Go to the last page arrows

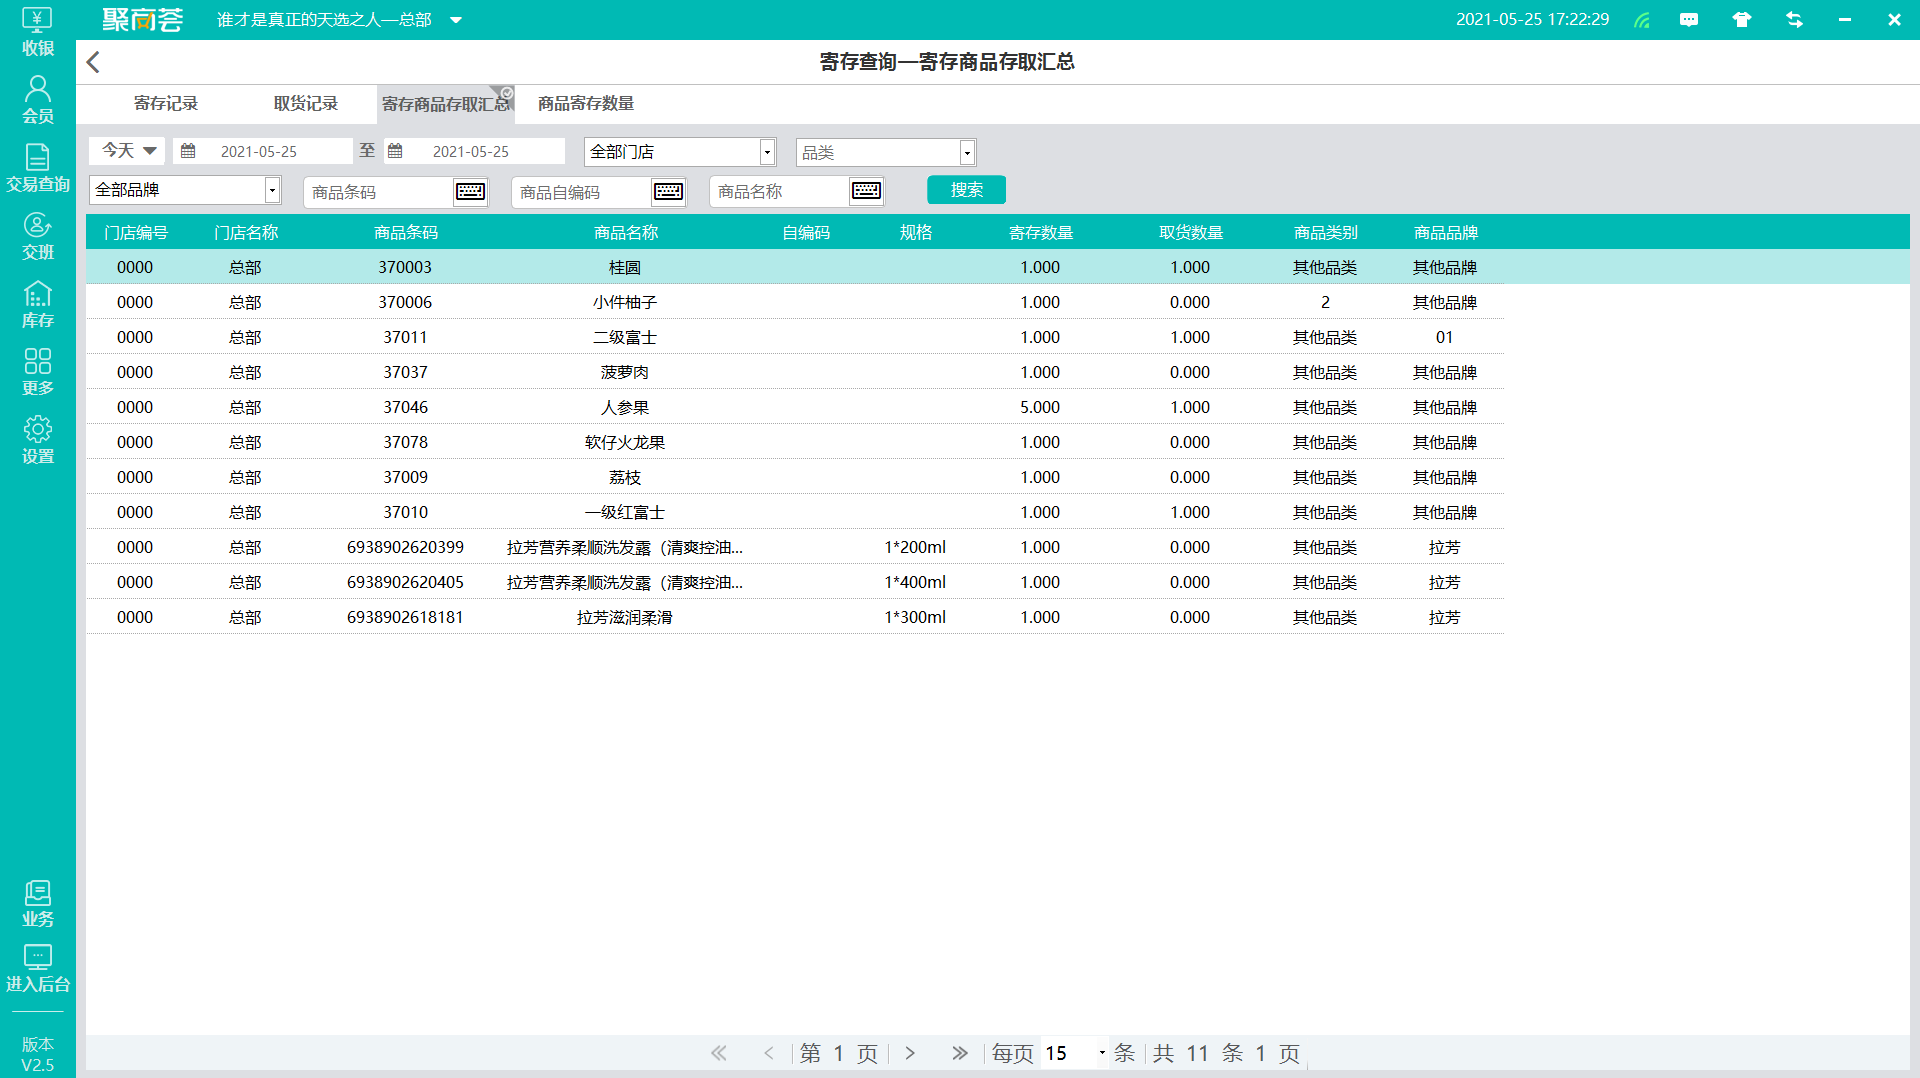[960, 1053]
